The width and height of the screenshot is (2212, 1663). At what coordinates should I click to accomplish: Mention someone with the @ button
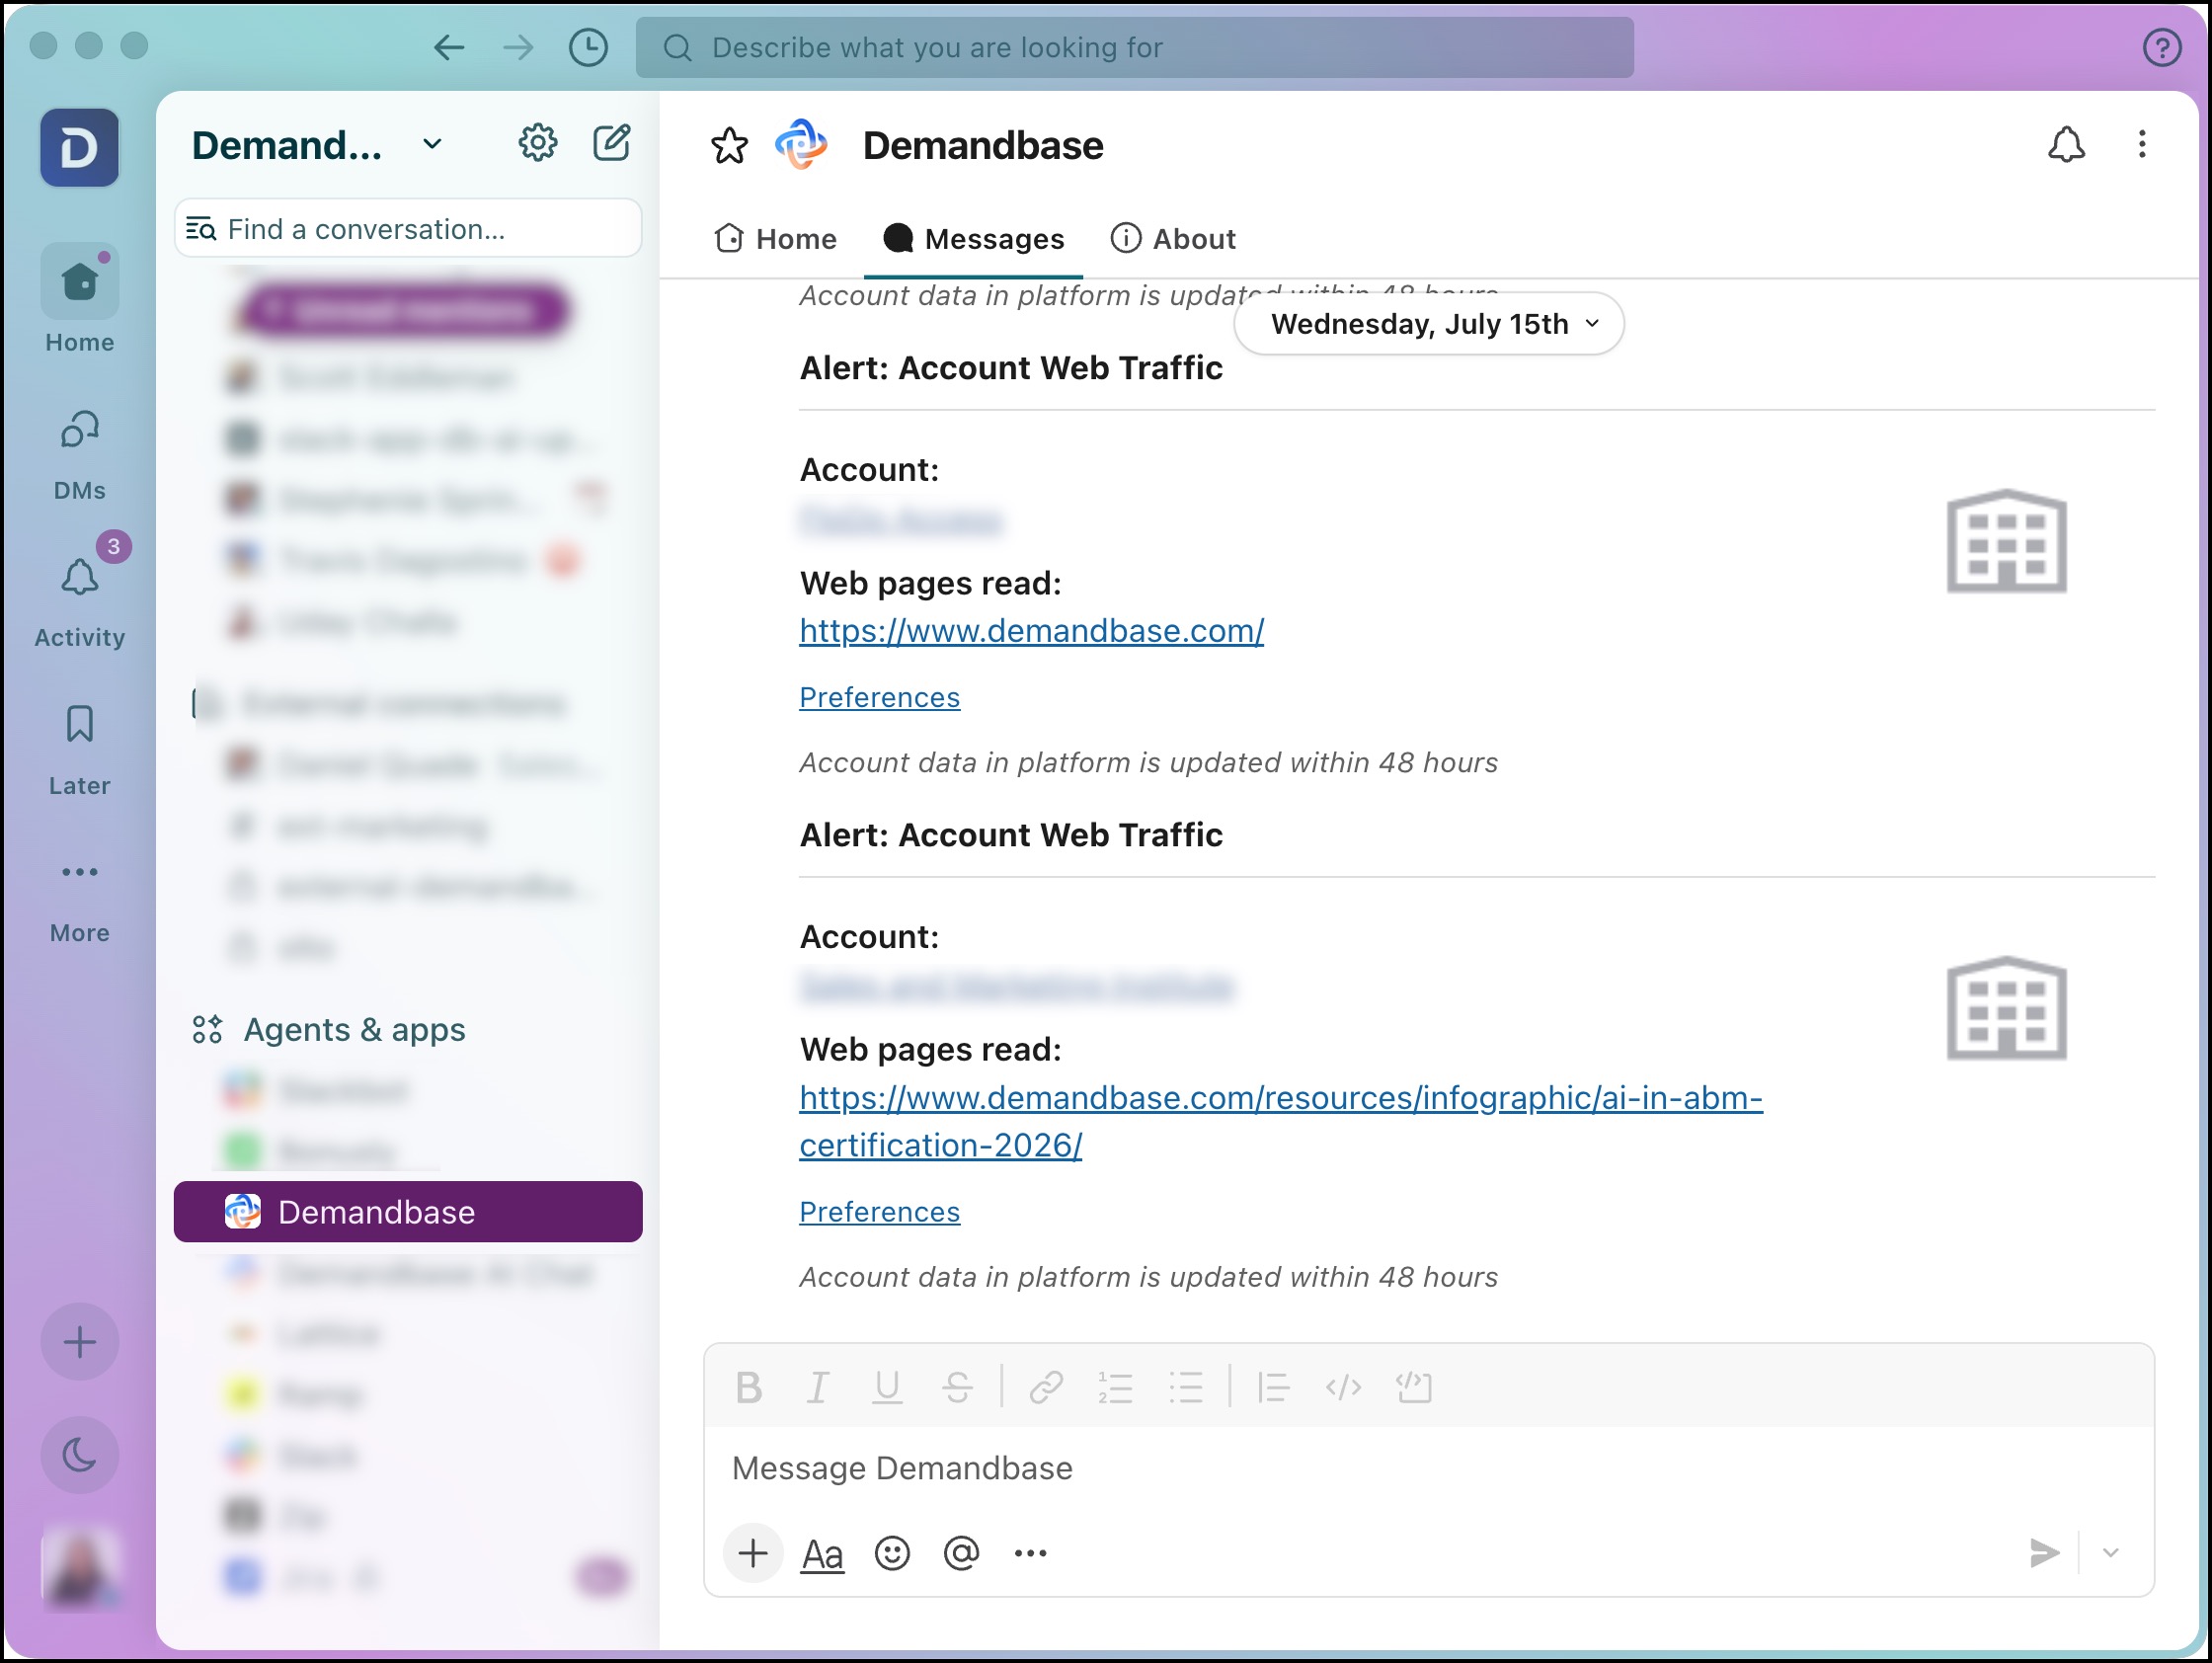coord(961,1553)
